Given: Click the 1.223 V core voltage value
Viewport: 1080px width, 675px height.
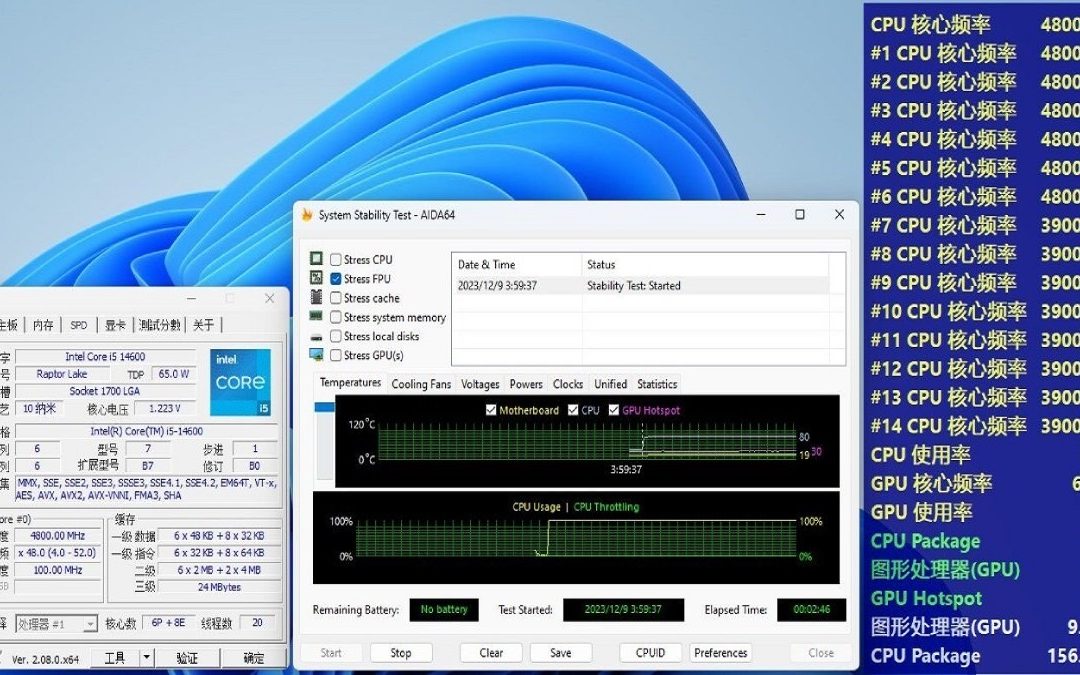Looking at the screenshot, I should [164, 408].
